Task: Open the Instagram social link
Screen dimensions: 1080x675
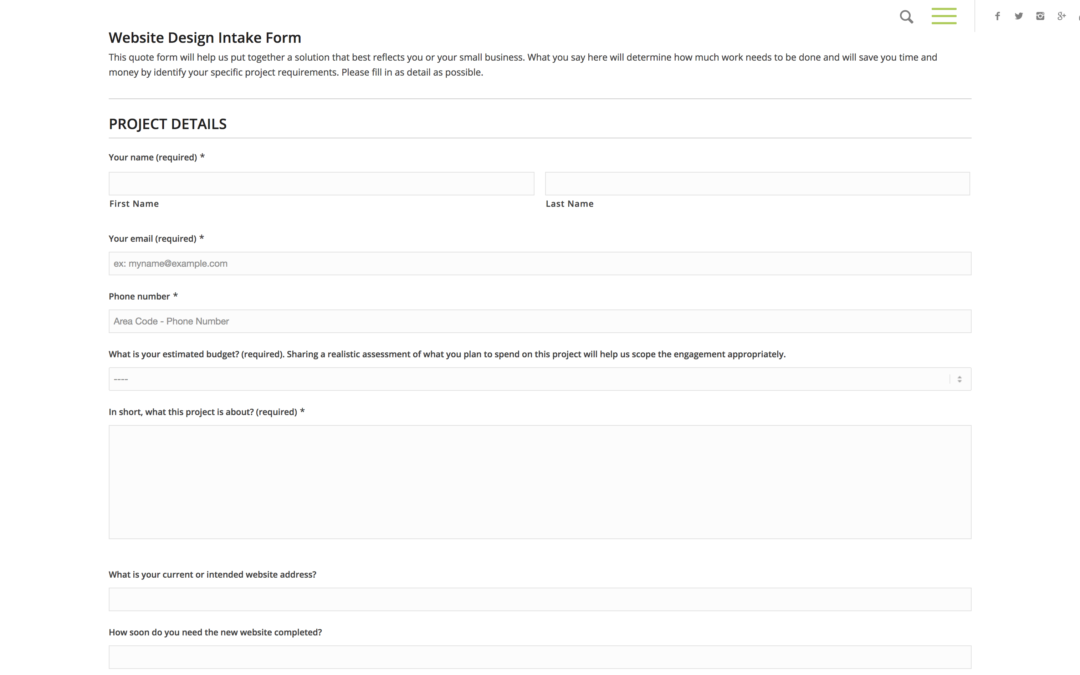Action: 1040,16
